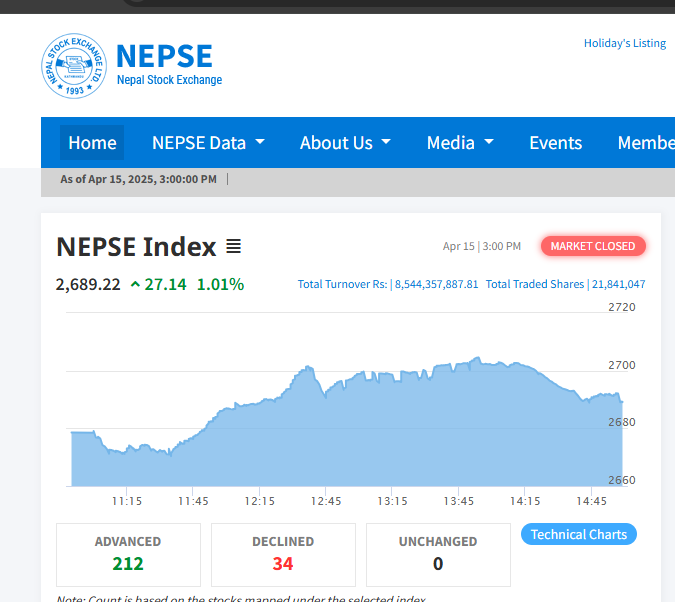Click the NEPSE circular logo emblem

pos(73,66)
